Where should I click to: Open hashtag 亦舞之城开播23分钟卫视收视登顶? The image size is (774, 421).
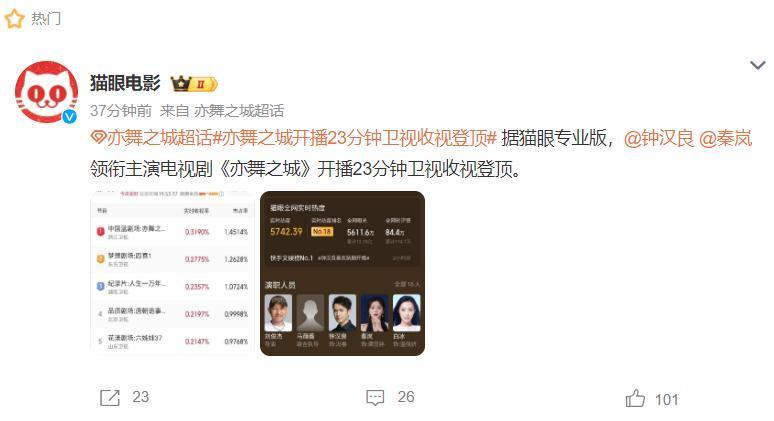(354, 138)
